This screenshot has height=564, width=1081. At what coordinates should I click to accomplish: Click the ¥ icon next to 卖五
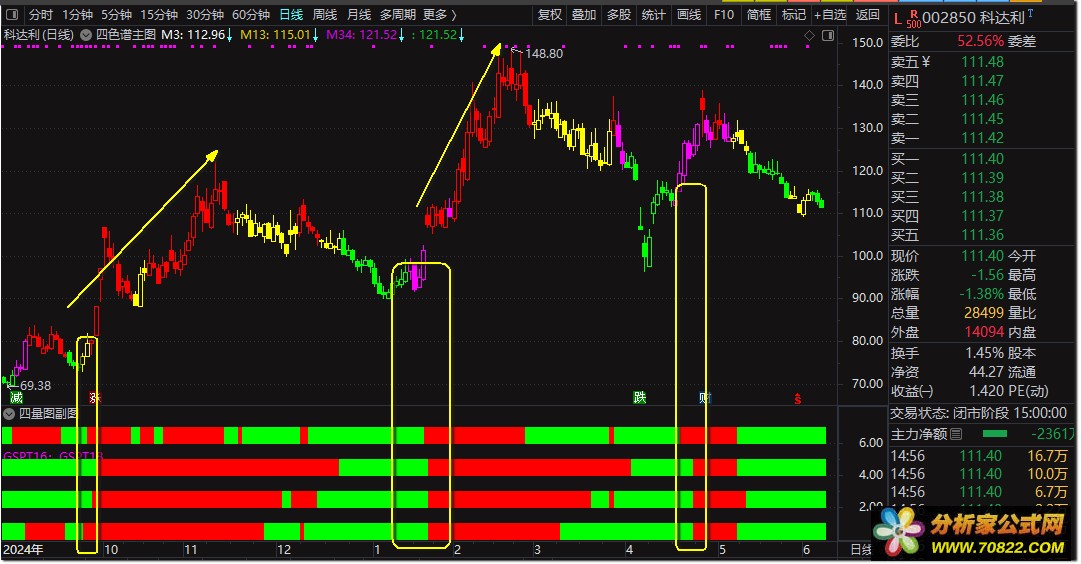click(926, 62)
